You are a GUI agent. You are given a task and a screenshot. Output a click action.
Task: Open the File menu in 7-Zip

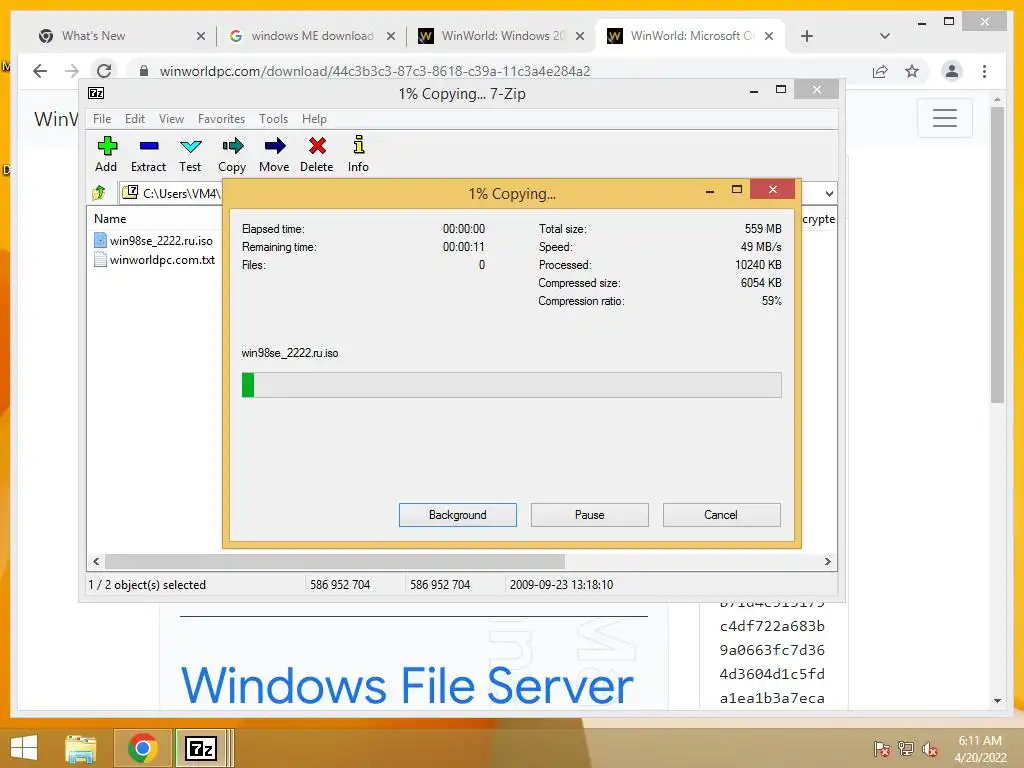[102, 119]
